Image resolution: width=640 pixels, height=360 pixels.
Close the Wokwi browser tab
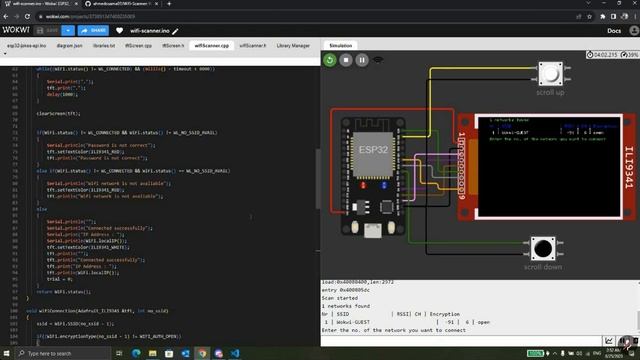(x=76, y=4)
